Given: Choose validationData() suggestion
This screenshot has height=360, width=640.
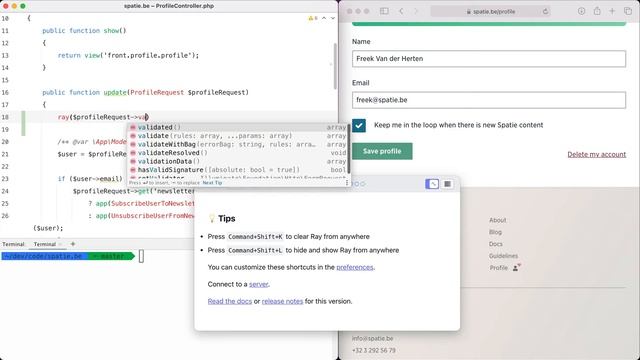Looking at the screenshot, I should click(238, 162).
